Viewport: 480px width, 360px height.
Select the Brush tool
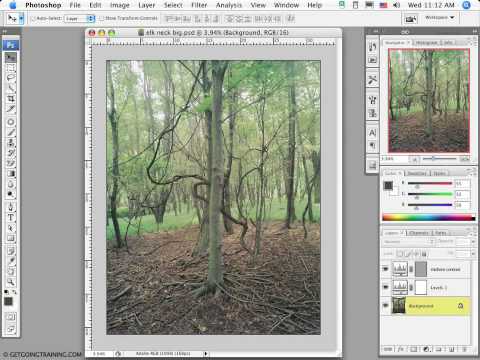11,132
